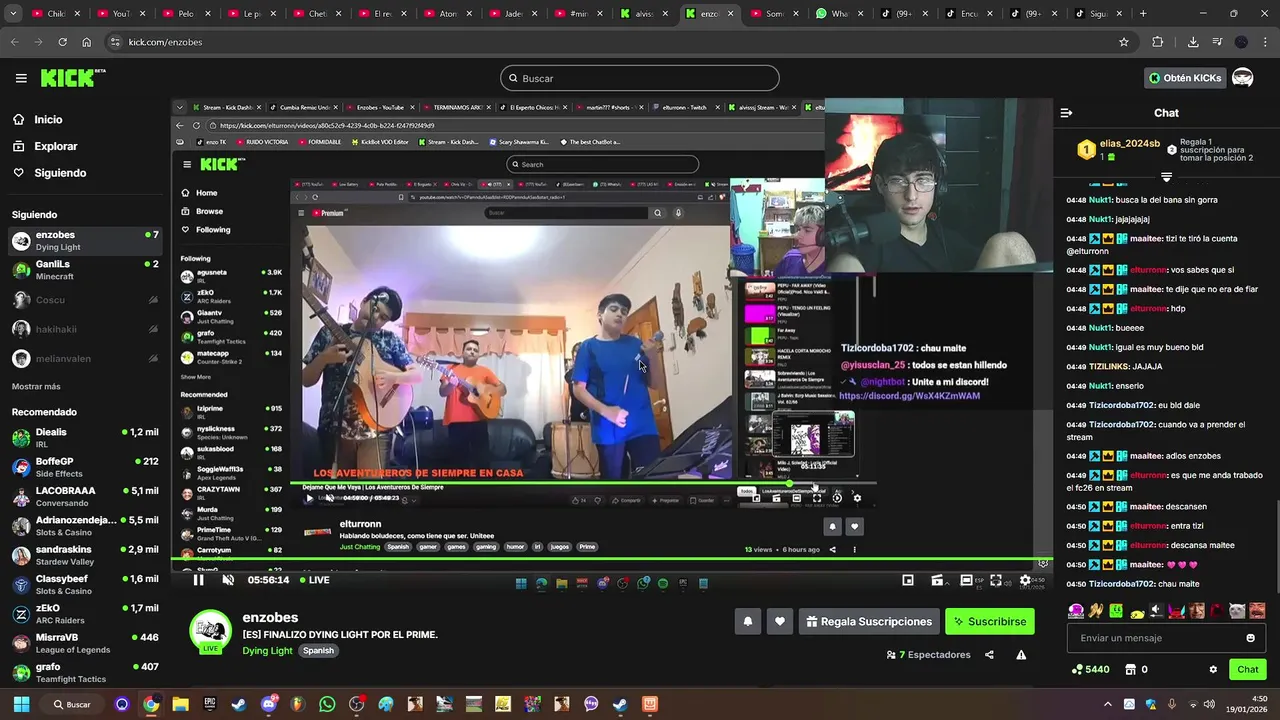Go to Inicio in the sidebar
Image resolution: width=1280 pixels, height=720 pixels.
coord(48,119)
